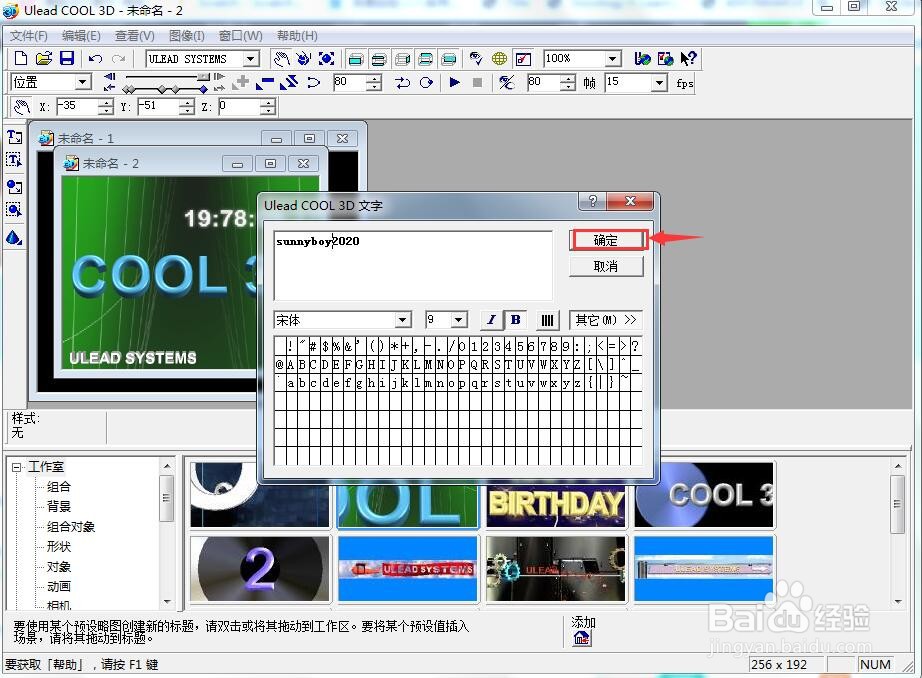Close the Ulead COOL 3D 文字 dialog
The image size is (922, 678).
pos(630,201)
